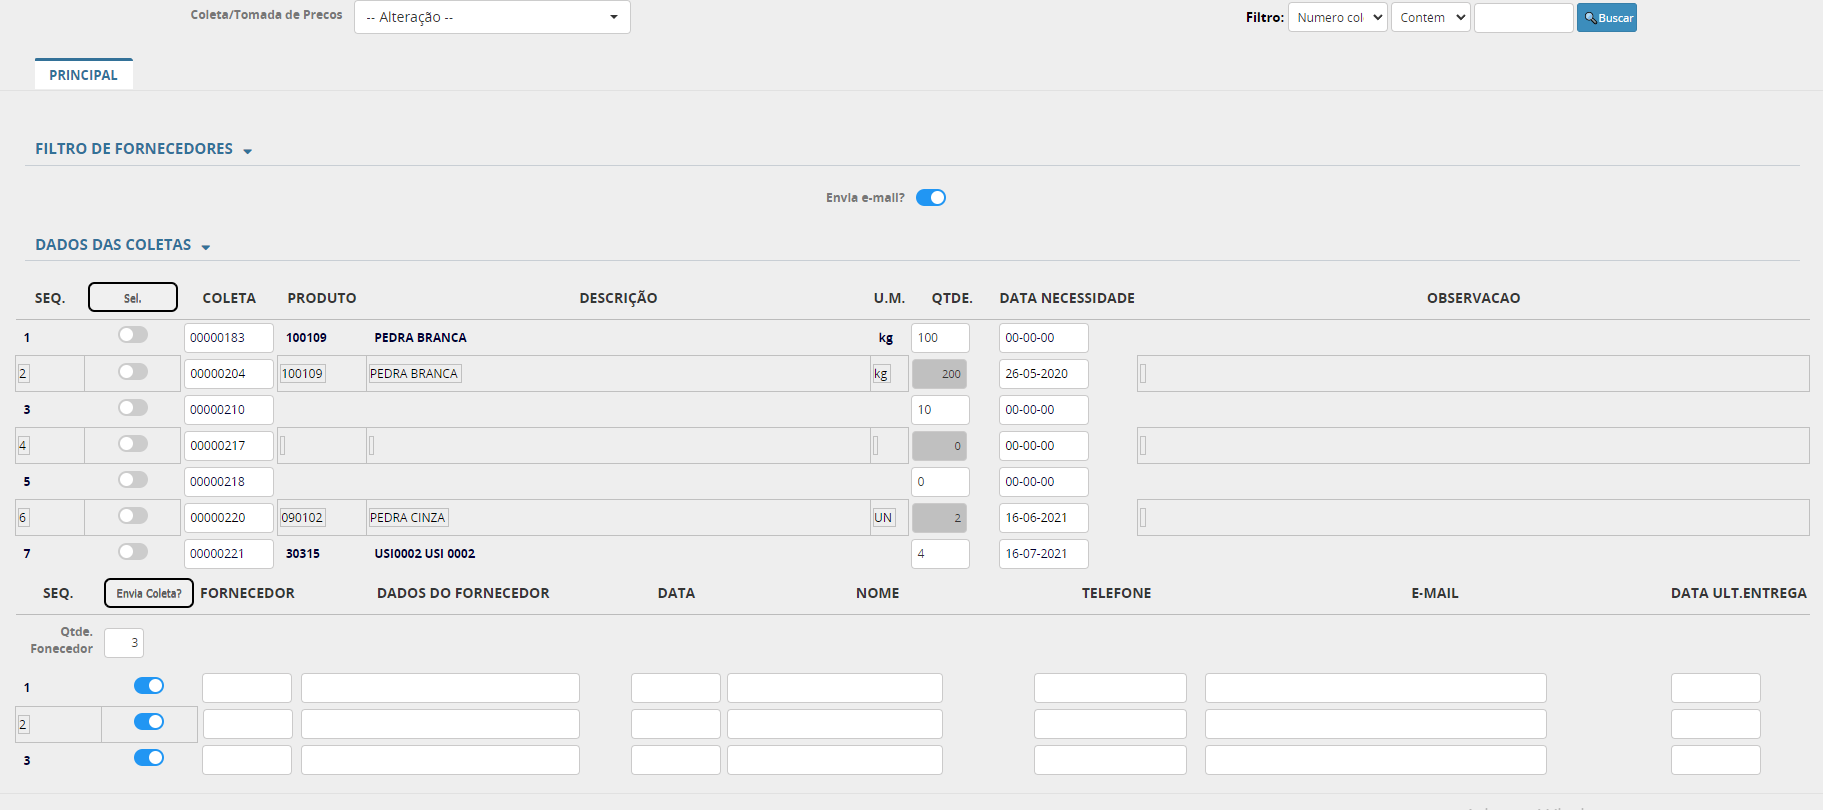Switch to the PRINCIPAL tab

(x=83, y=75)
